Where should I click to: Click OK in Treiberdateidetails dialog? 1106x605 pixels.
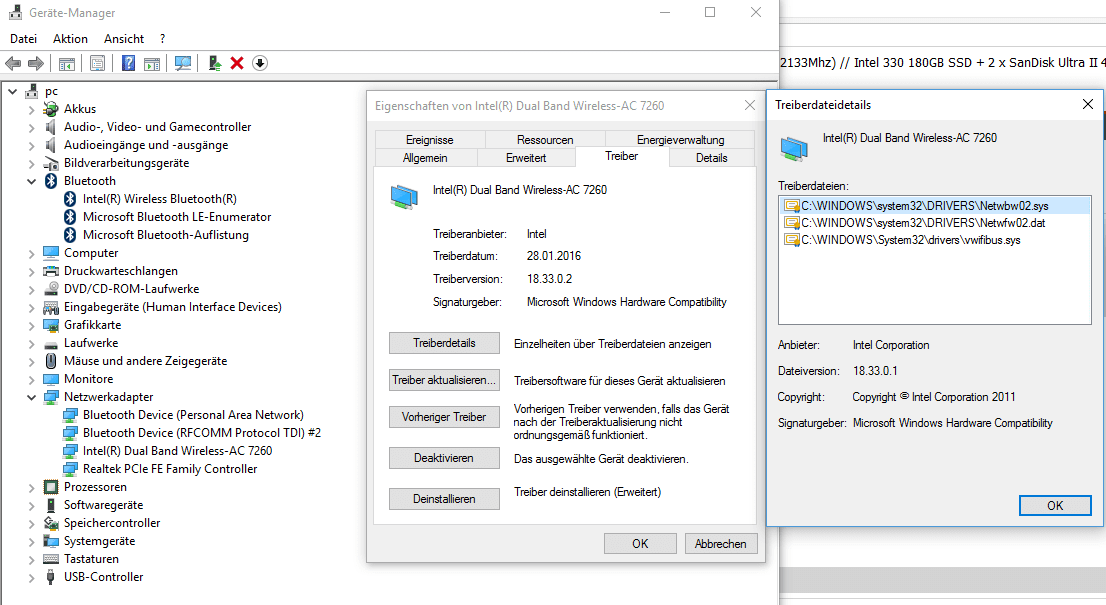point(1055,506)
